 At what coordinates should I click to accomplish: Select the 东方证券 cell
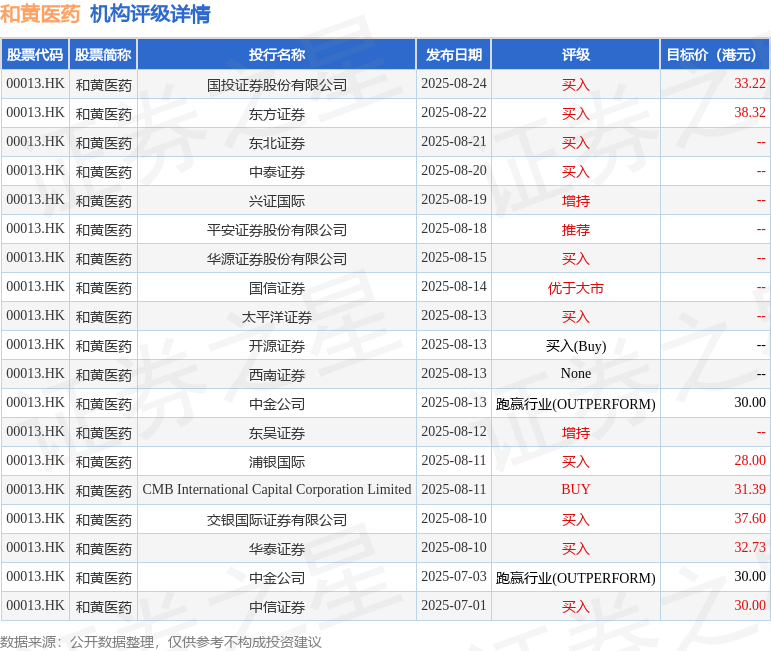point(277,114)
